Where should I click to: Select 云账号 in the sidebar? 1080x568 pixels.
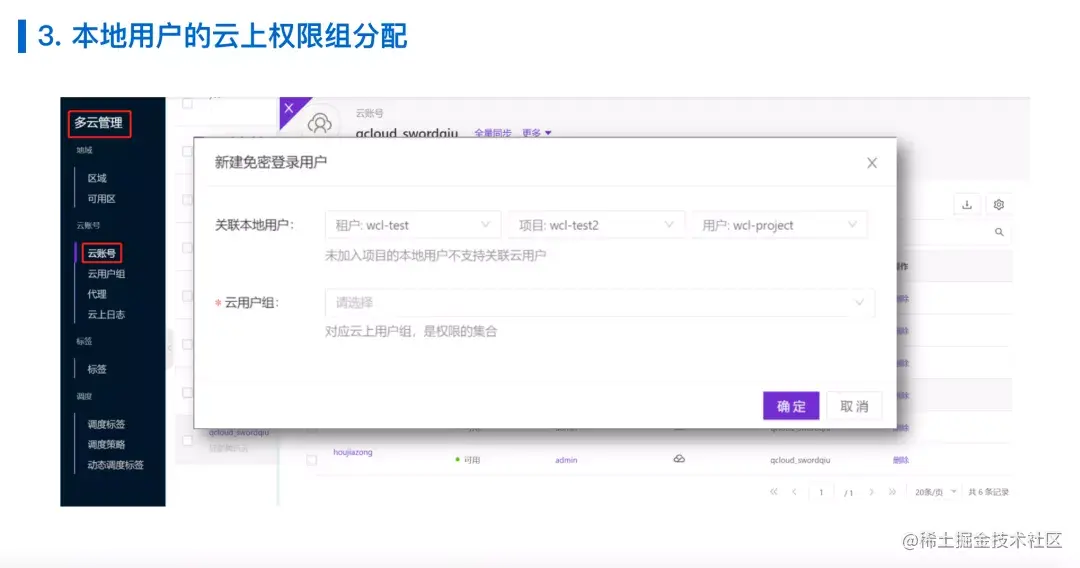pos(101,253)
